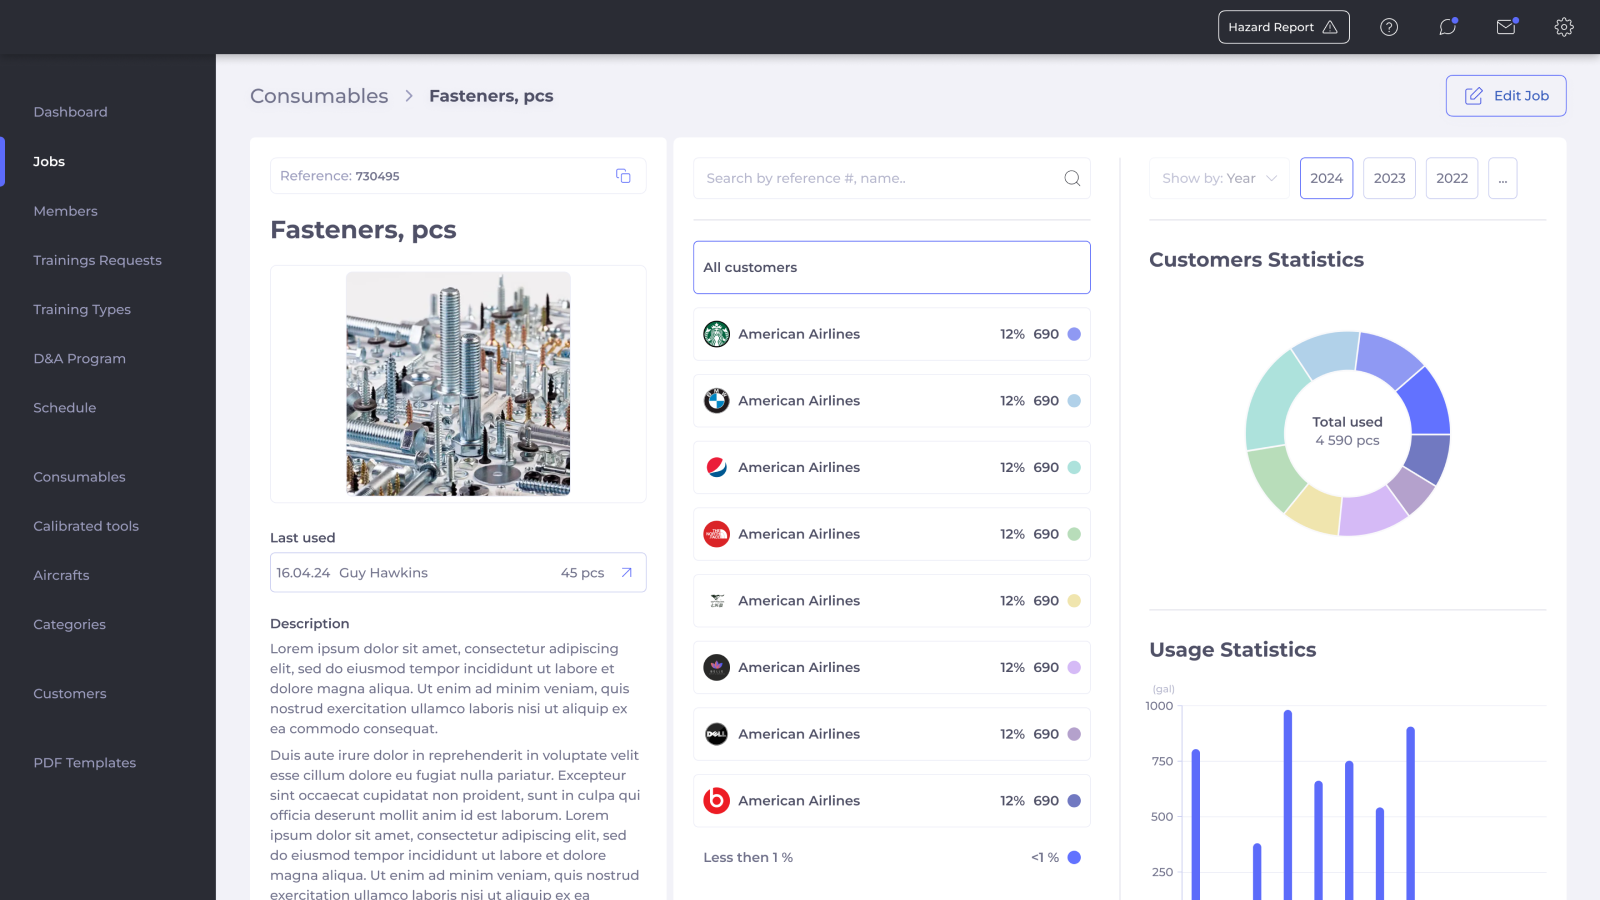Viewport: 1600px width, 900px height.
Task: Select year 2024 filter
Action: [x=1326, y=178]
